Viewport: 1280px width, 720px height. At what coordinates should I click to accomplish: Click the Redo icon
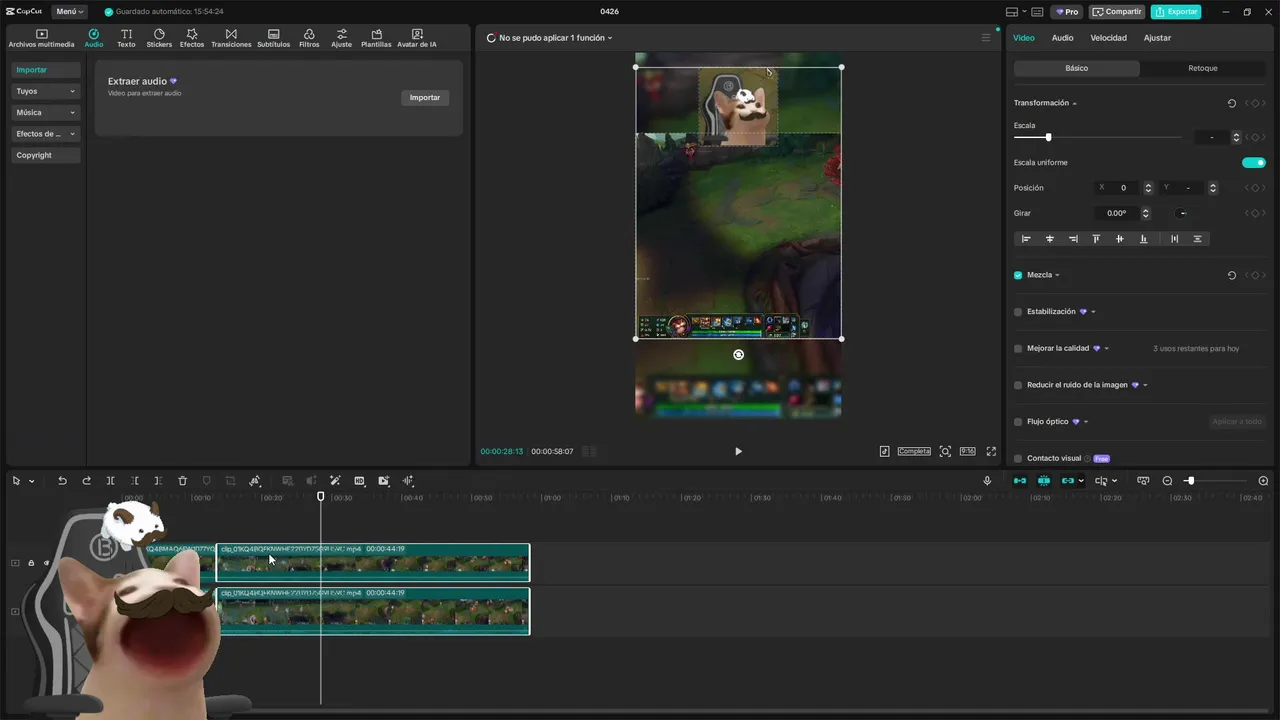click(86, 481)
